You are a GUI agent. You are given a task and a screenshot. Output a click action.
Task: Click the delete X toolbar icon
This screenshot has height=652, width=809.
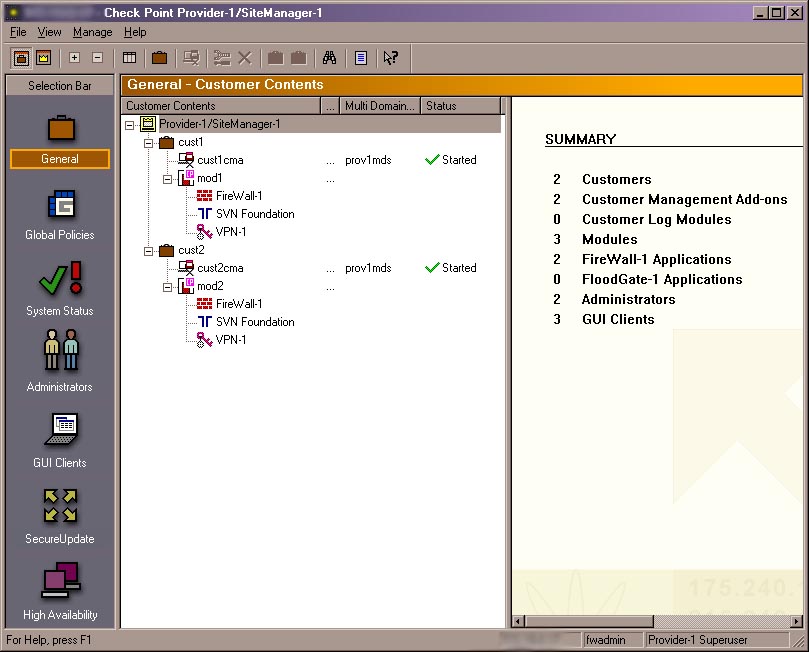[245, 58]
